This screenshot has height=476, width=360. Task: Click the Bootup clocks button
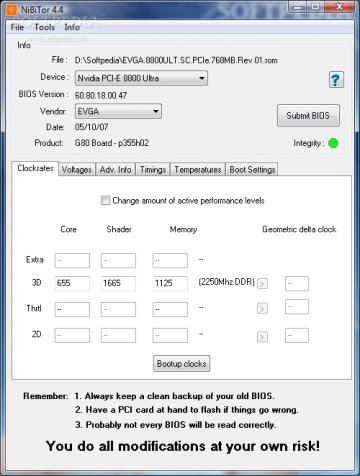point(182,364)
